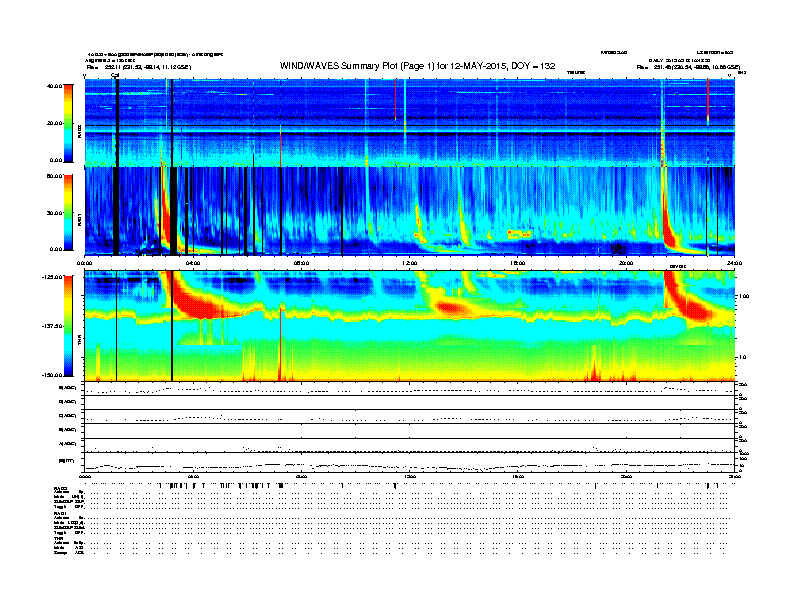Click the 40.00 color scale label
The height and width of the screenshot is (612, 792).
pyautogui.click(x=55, y=86)
